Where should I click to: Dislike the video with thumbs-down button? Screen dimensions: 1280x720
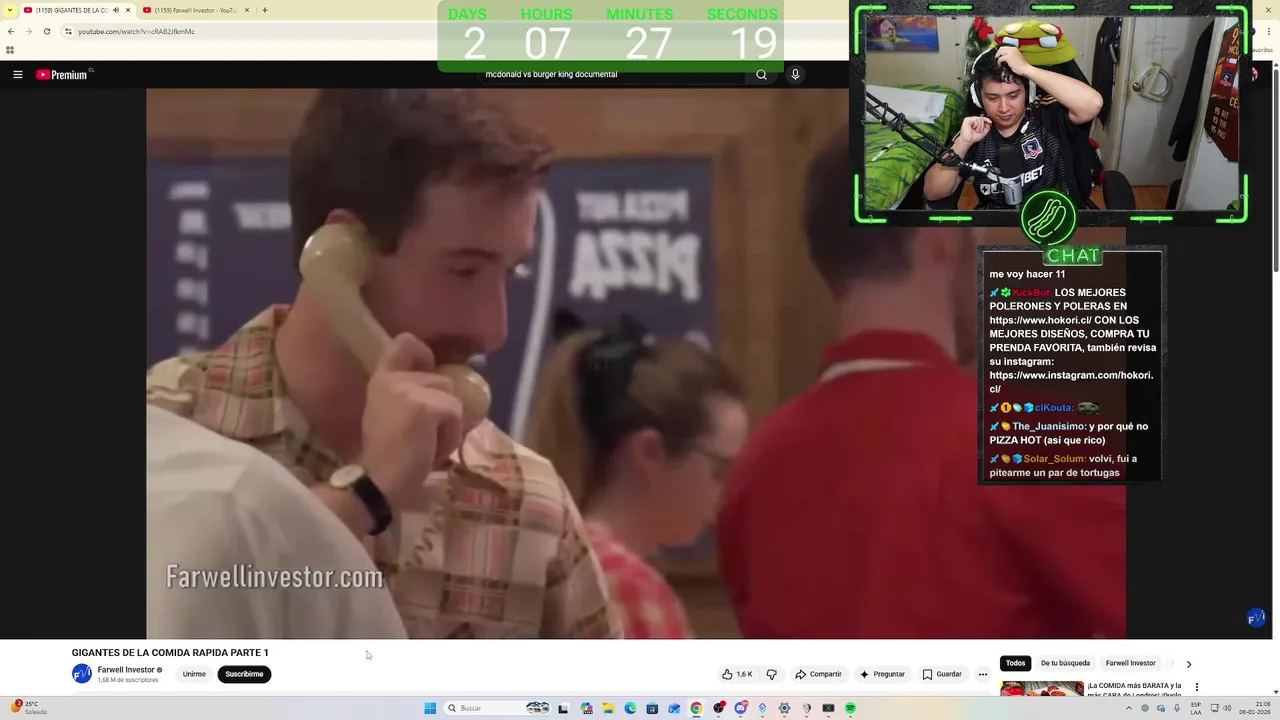[771, 674]
